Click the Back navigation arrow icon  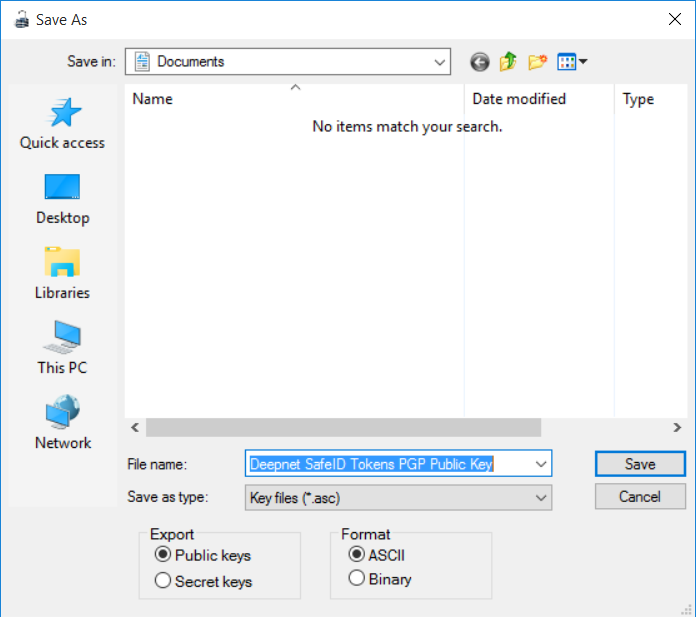click(480, 62)
